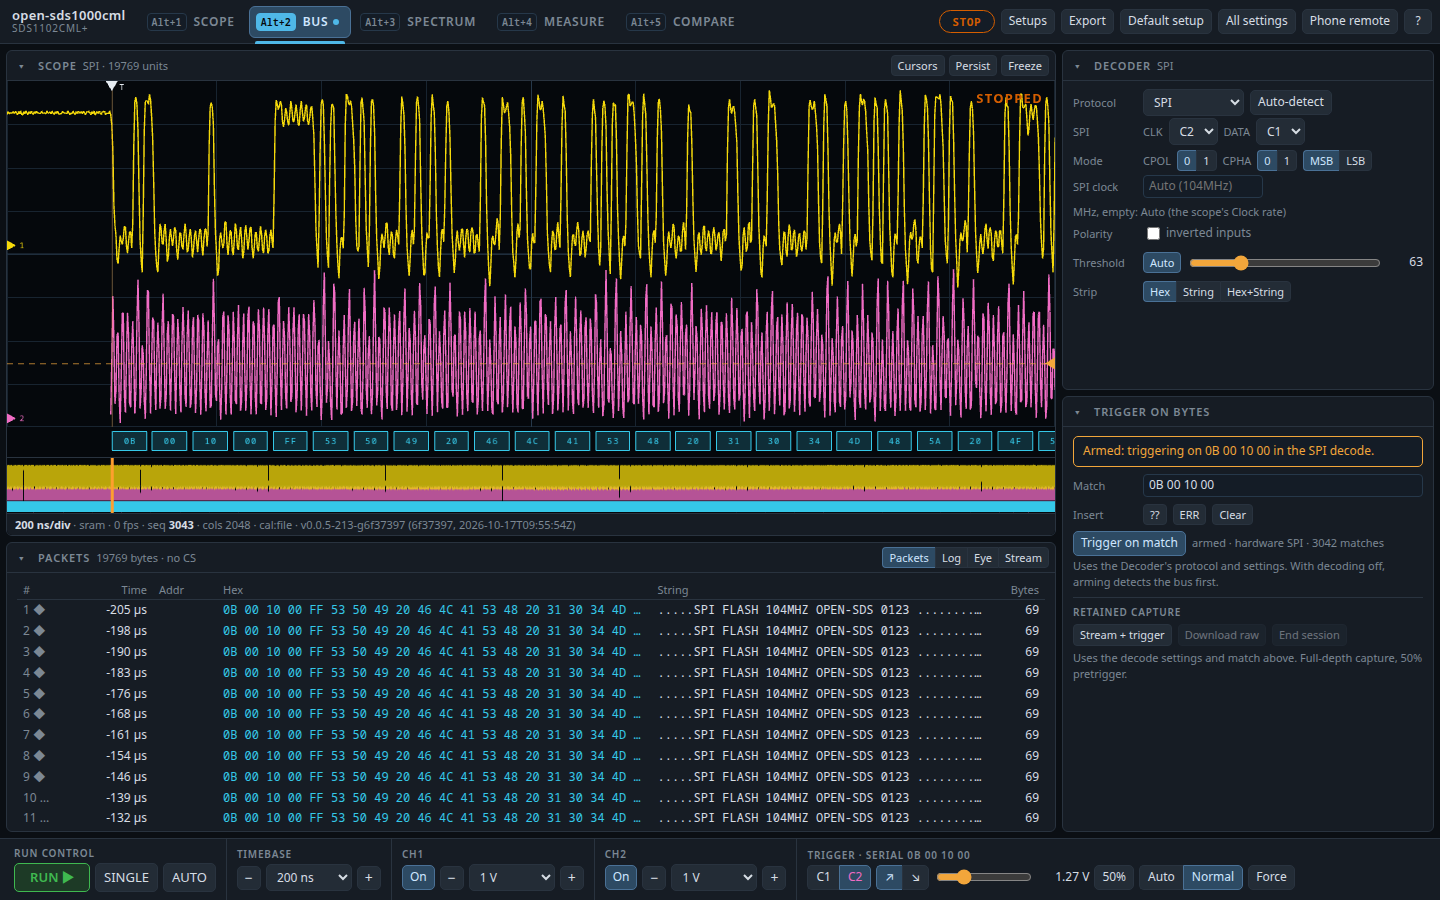1440x900 pixels.
Task: Set CPHA to 1
Action: 1287,161
